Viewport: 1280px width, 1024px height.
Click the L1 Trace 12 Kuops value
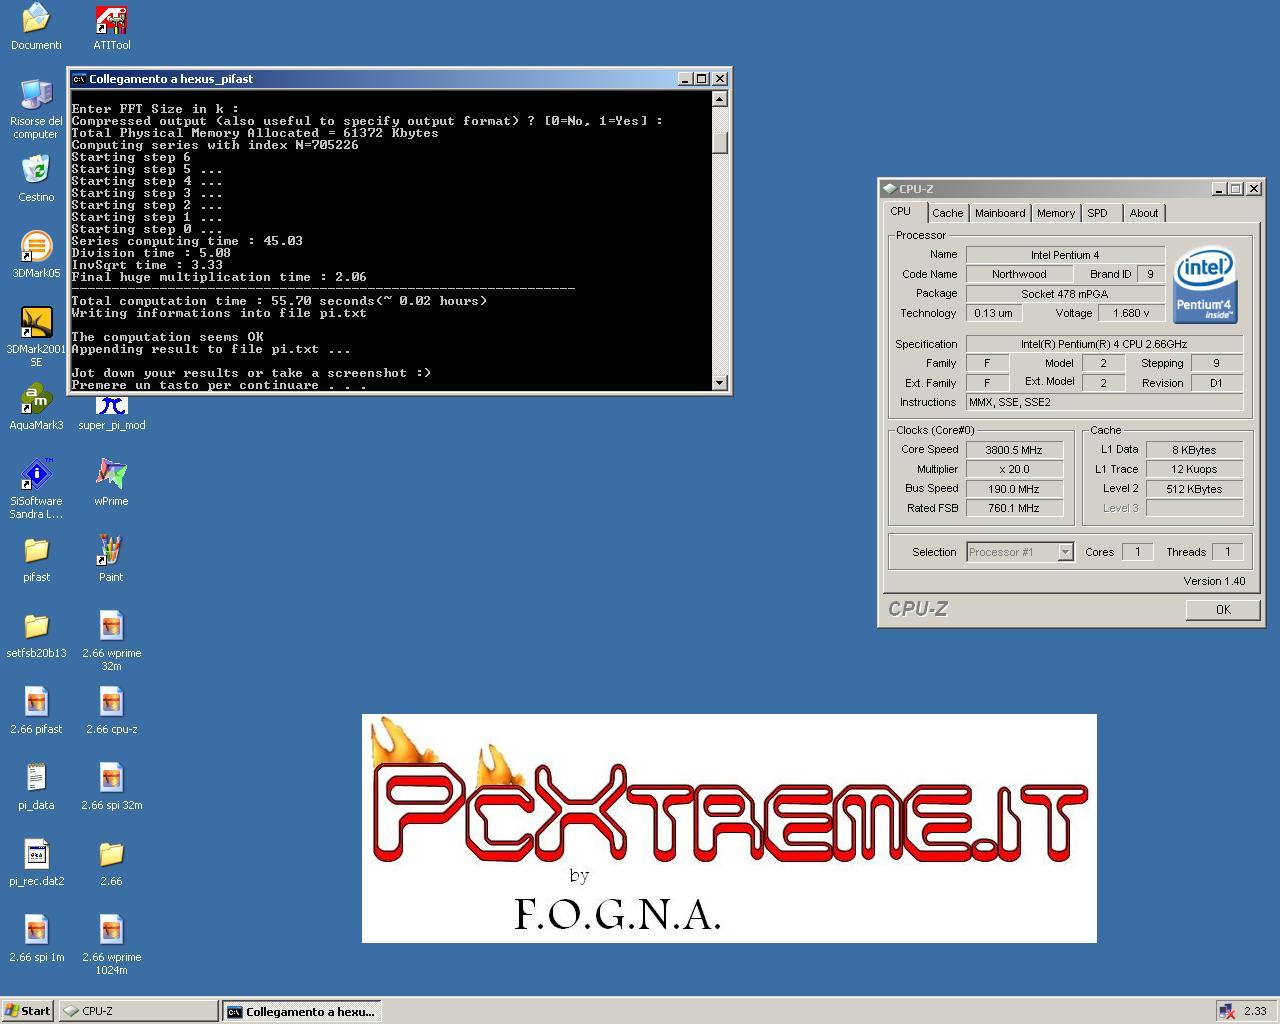[1194, 469]
